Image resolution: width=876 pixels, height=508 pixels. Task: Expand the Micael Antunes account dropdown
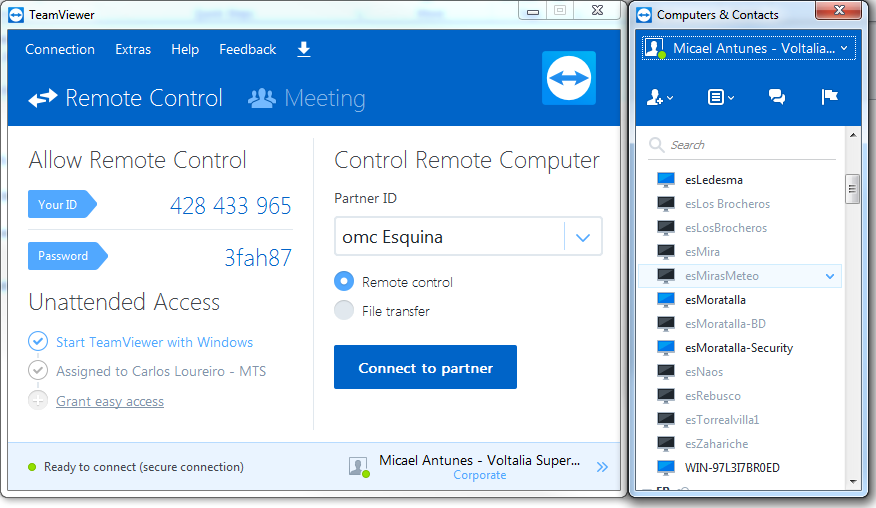point(844,49)
